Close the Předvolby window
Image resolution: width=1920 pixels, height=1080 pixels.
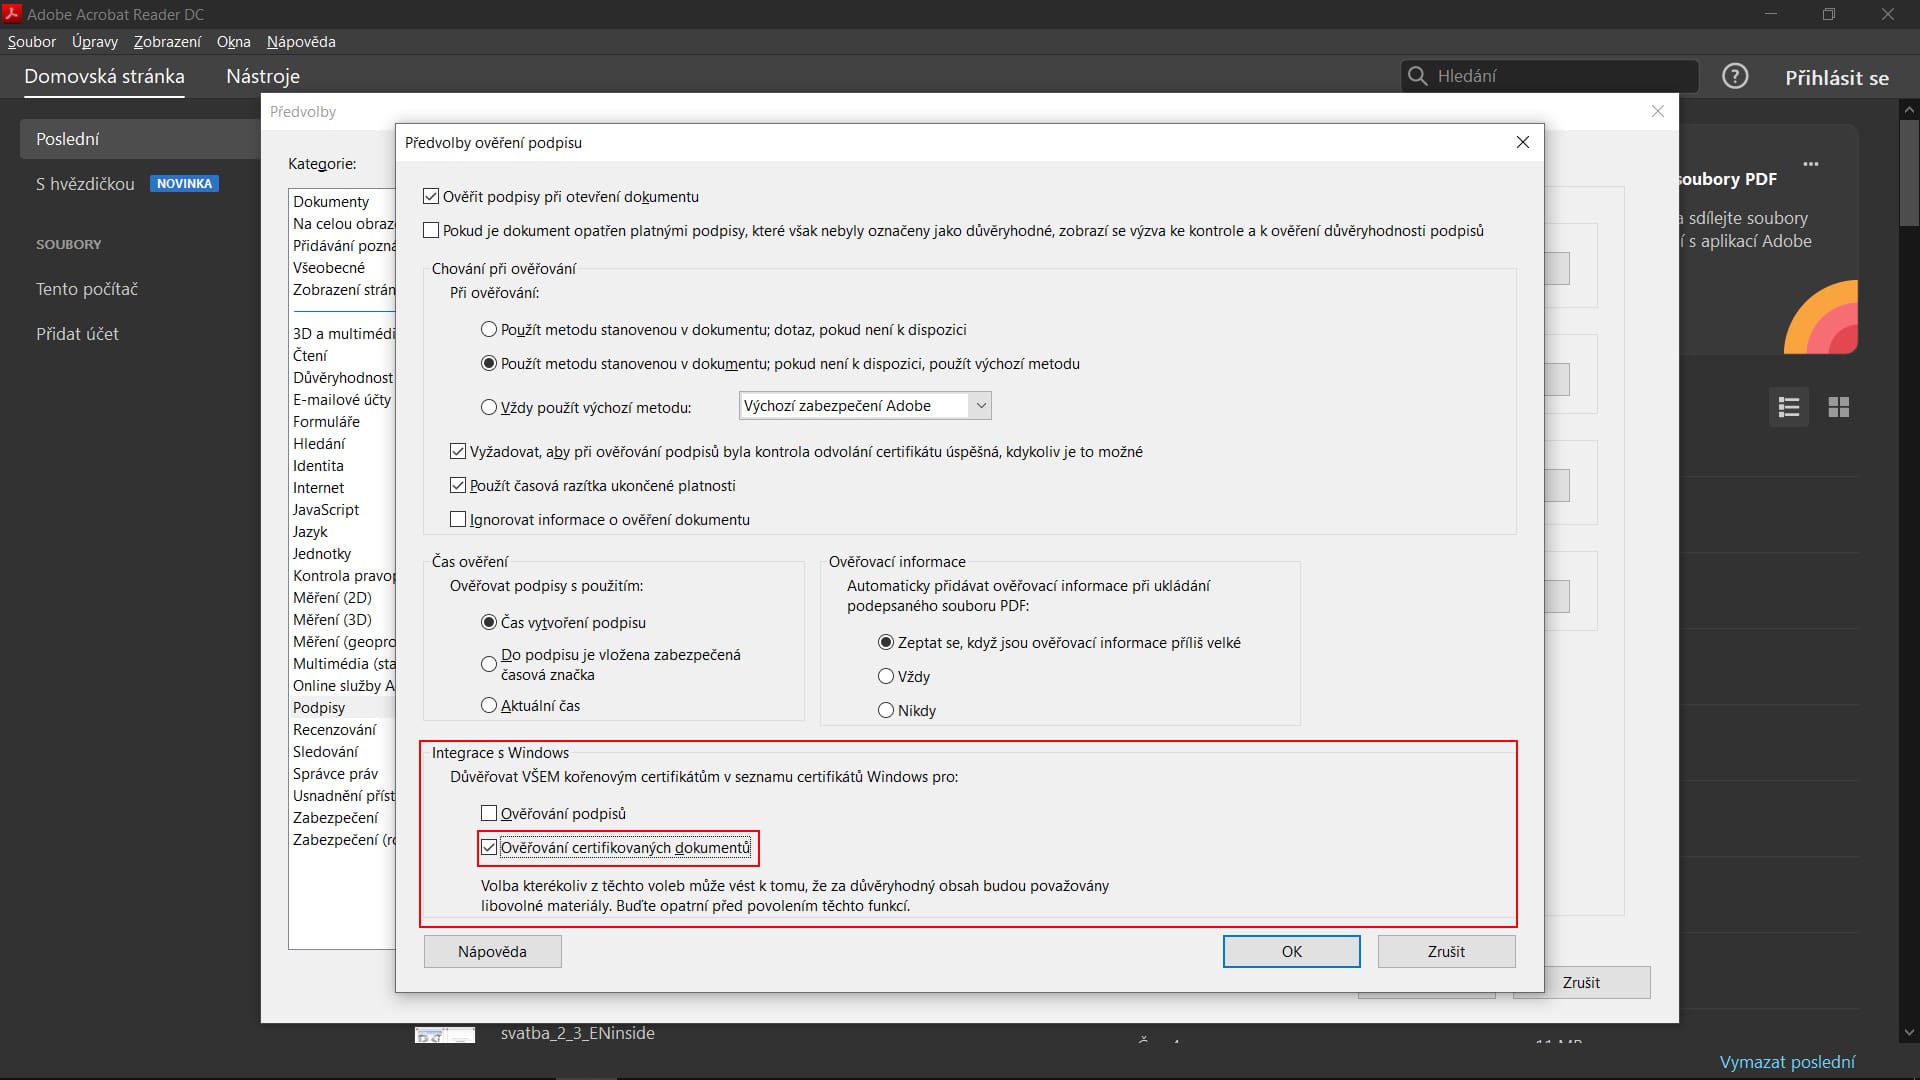pos(1657,111)
